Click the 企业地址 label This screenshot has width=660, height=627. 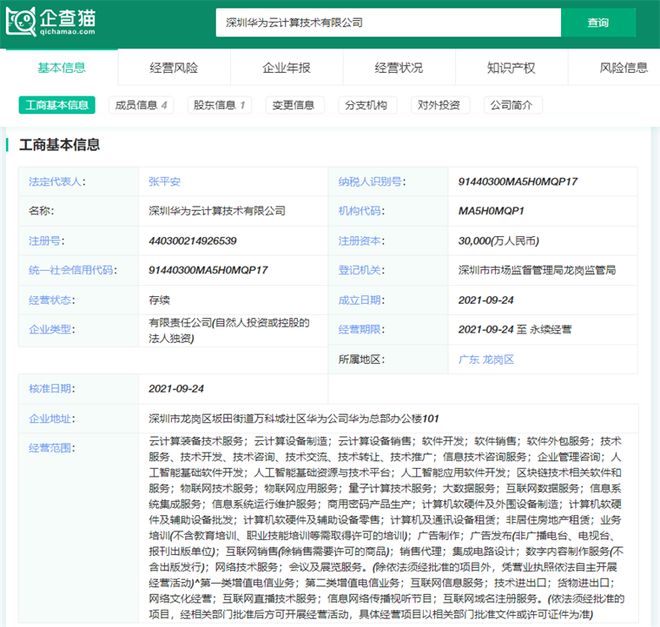[51, 419]
